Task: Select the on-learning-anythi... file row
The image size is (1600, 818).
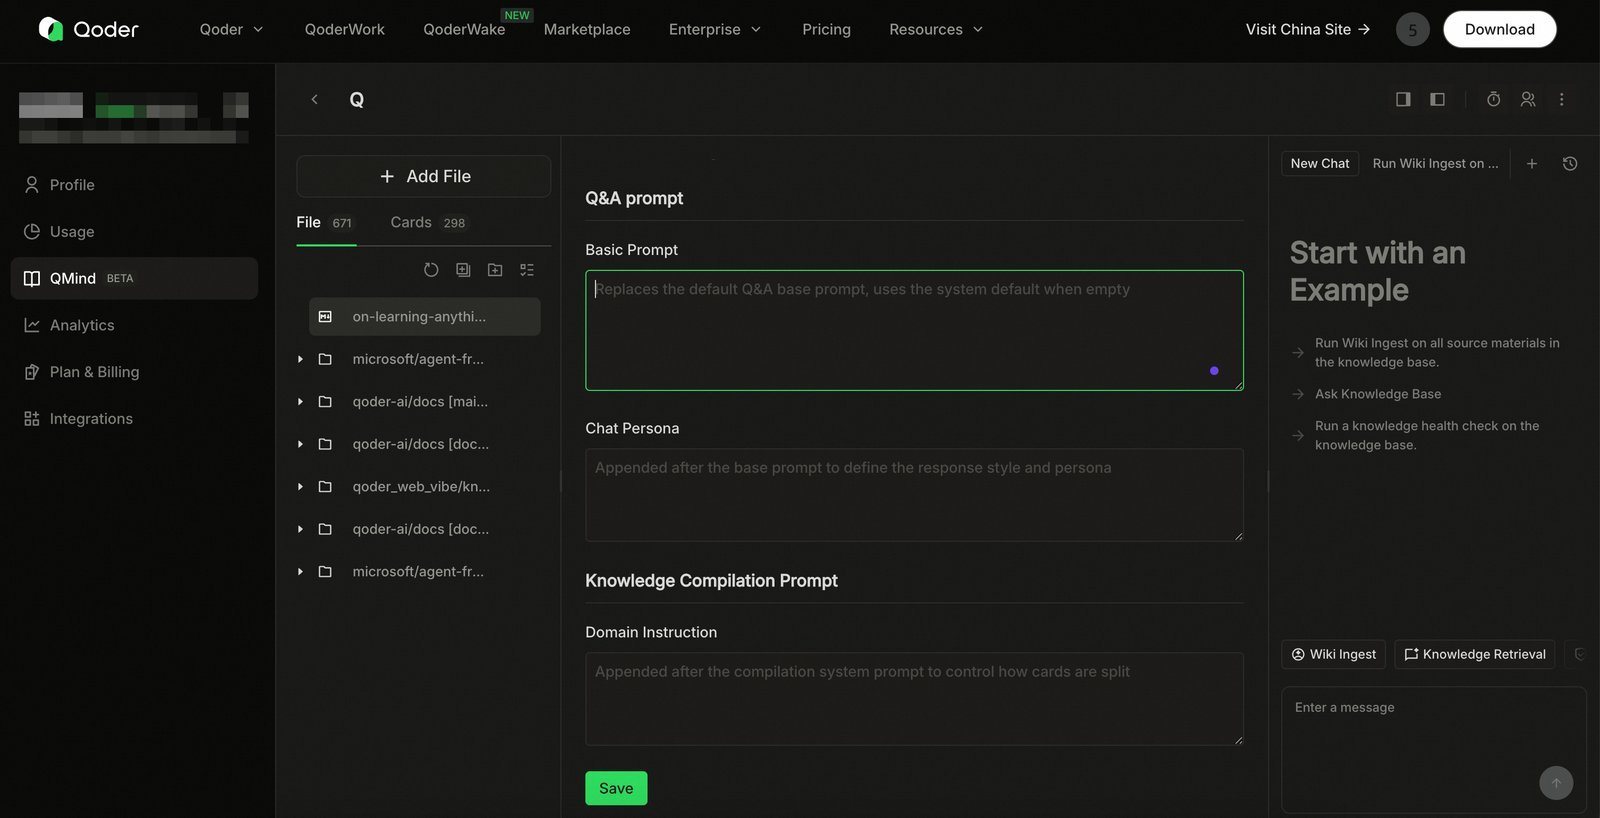Action: pyautogui.click(x=424, y=316)
